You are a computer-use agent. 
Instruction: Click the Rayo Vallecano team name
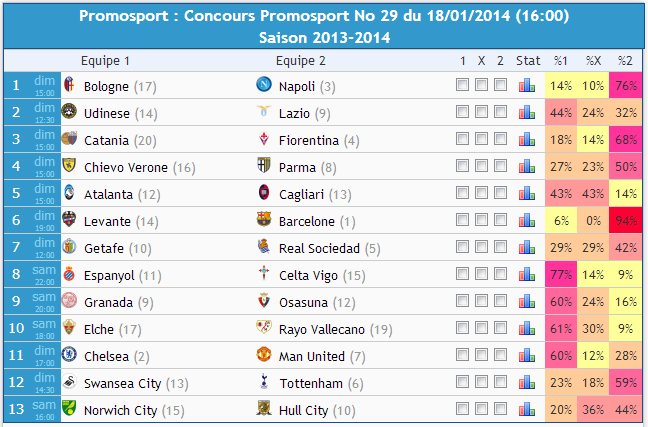[x=322, y=329]
